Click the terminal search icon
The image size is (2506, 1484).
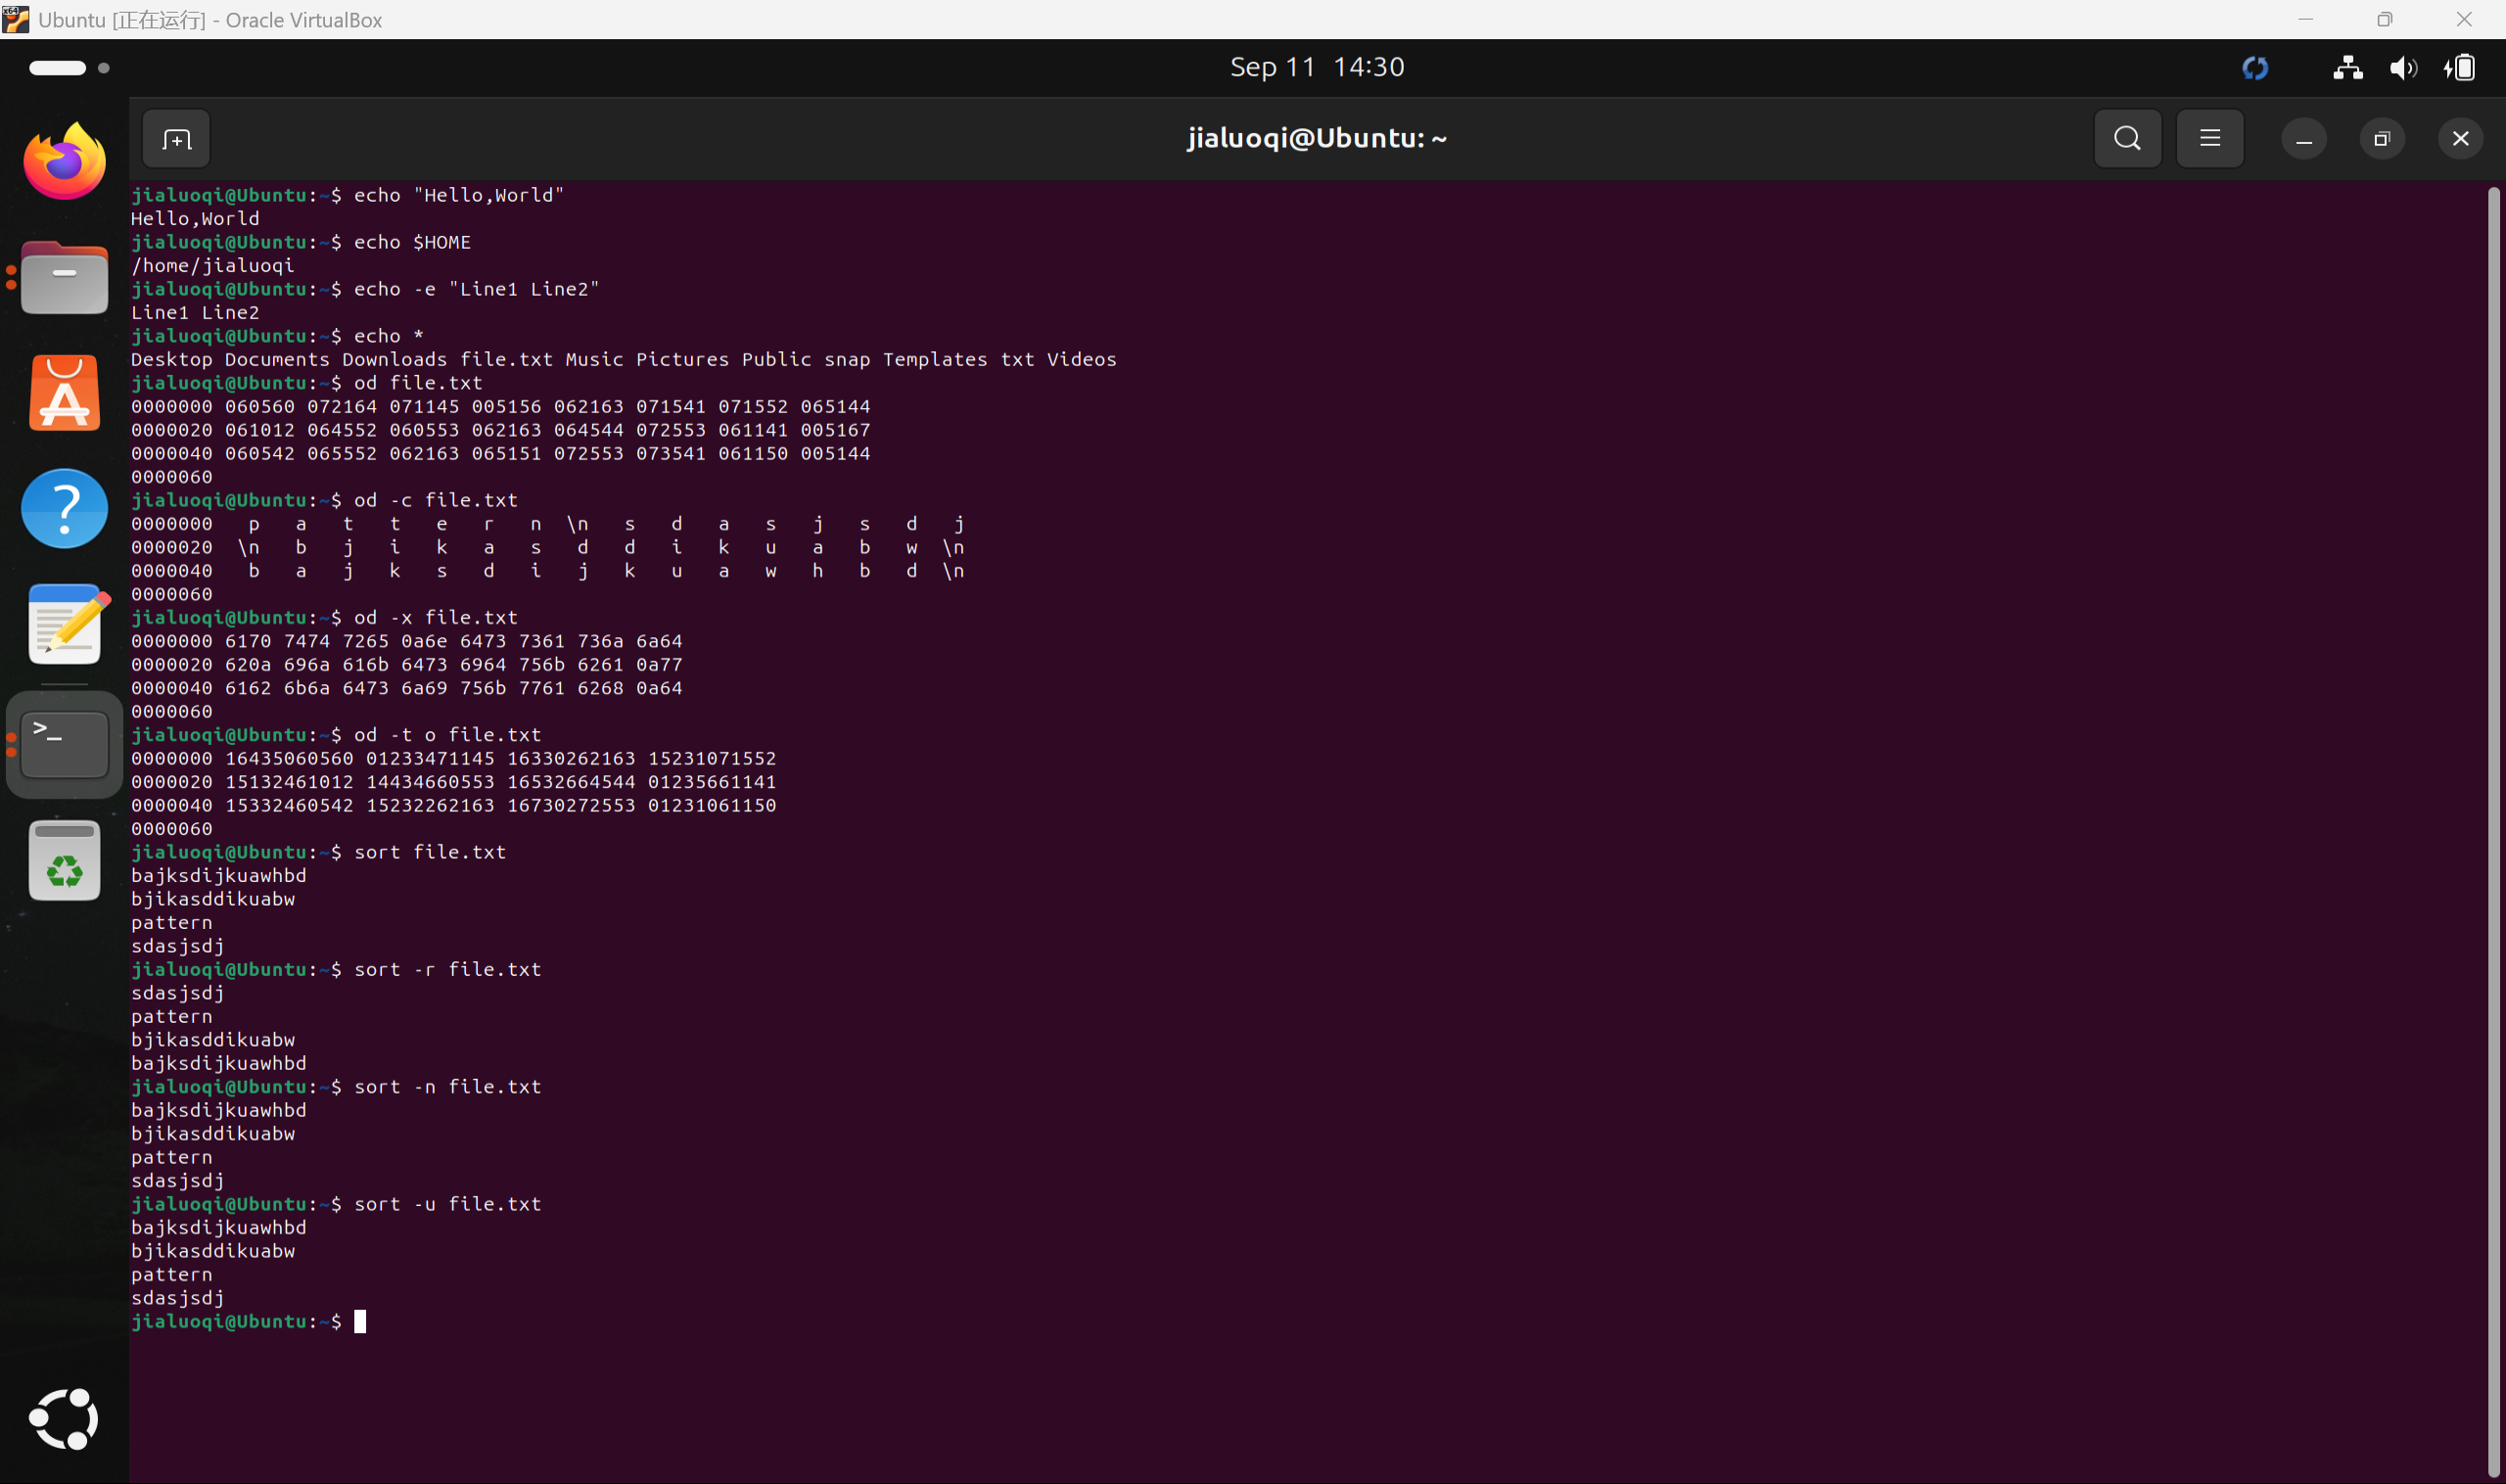click(x=2127, y=139)
